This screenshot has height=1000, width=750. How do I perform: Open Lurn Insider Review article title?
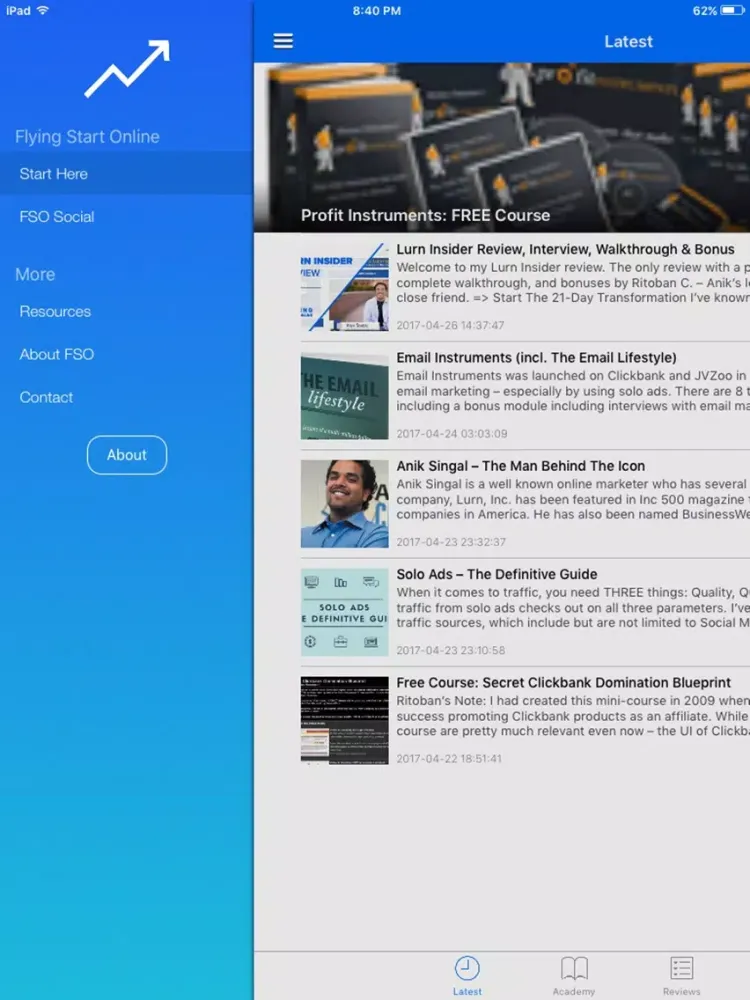[x=565, y=249]
